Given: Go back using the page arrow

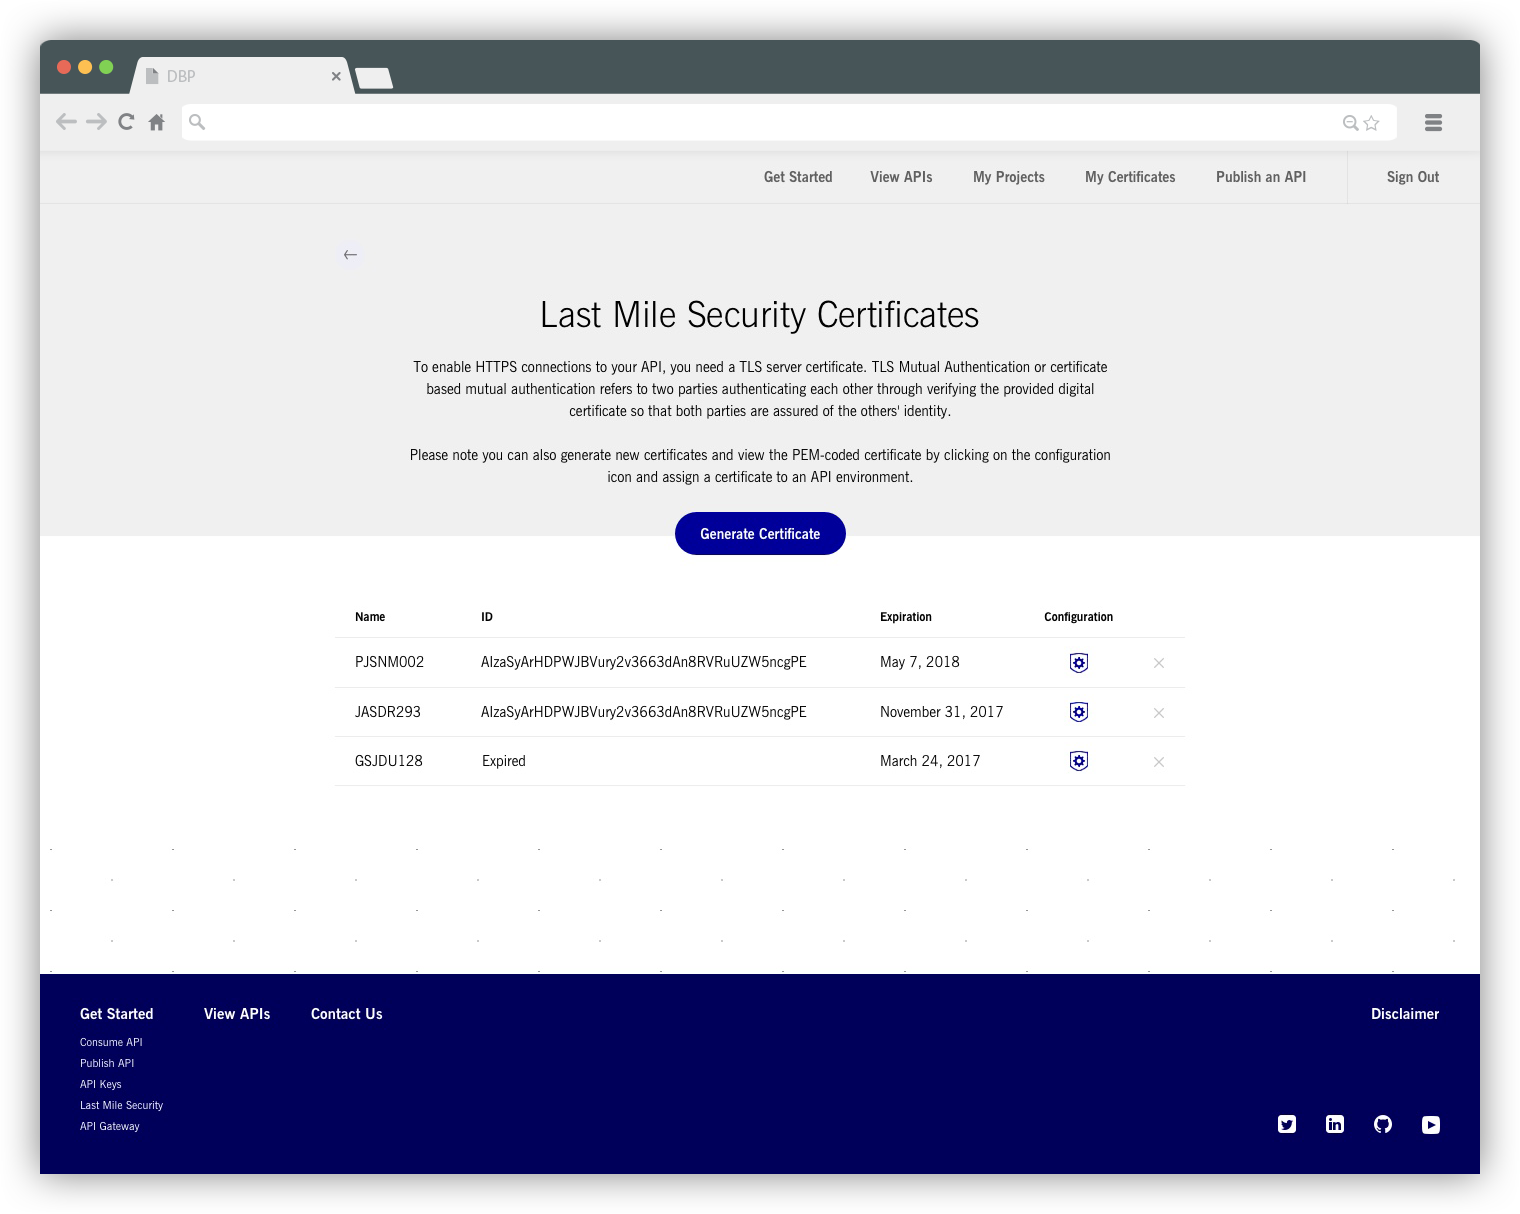Looking at the screenshot, I should (x=350, y=255).
